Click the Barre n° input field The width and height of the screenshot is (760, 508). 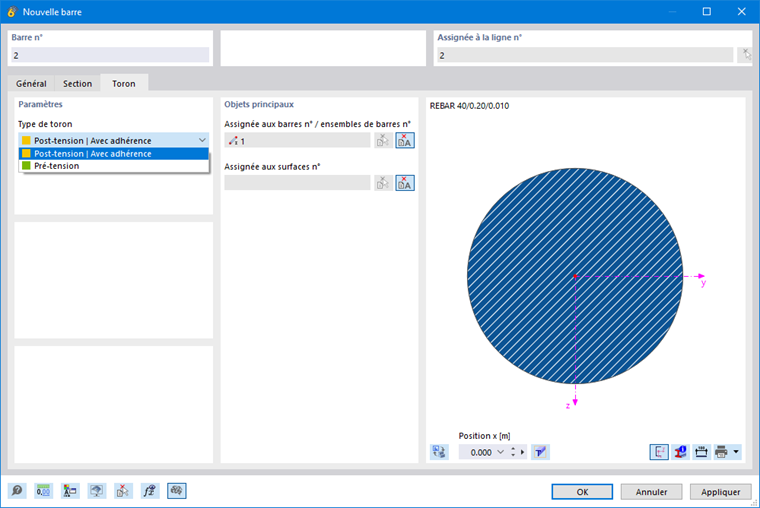point(110,55)
